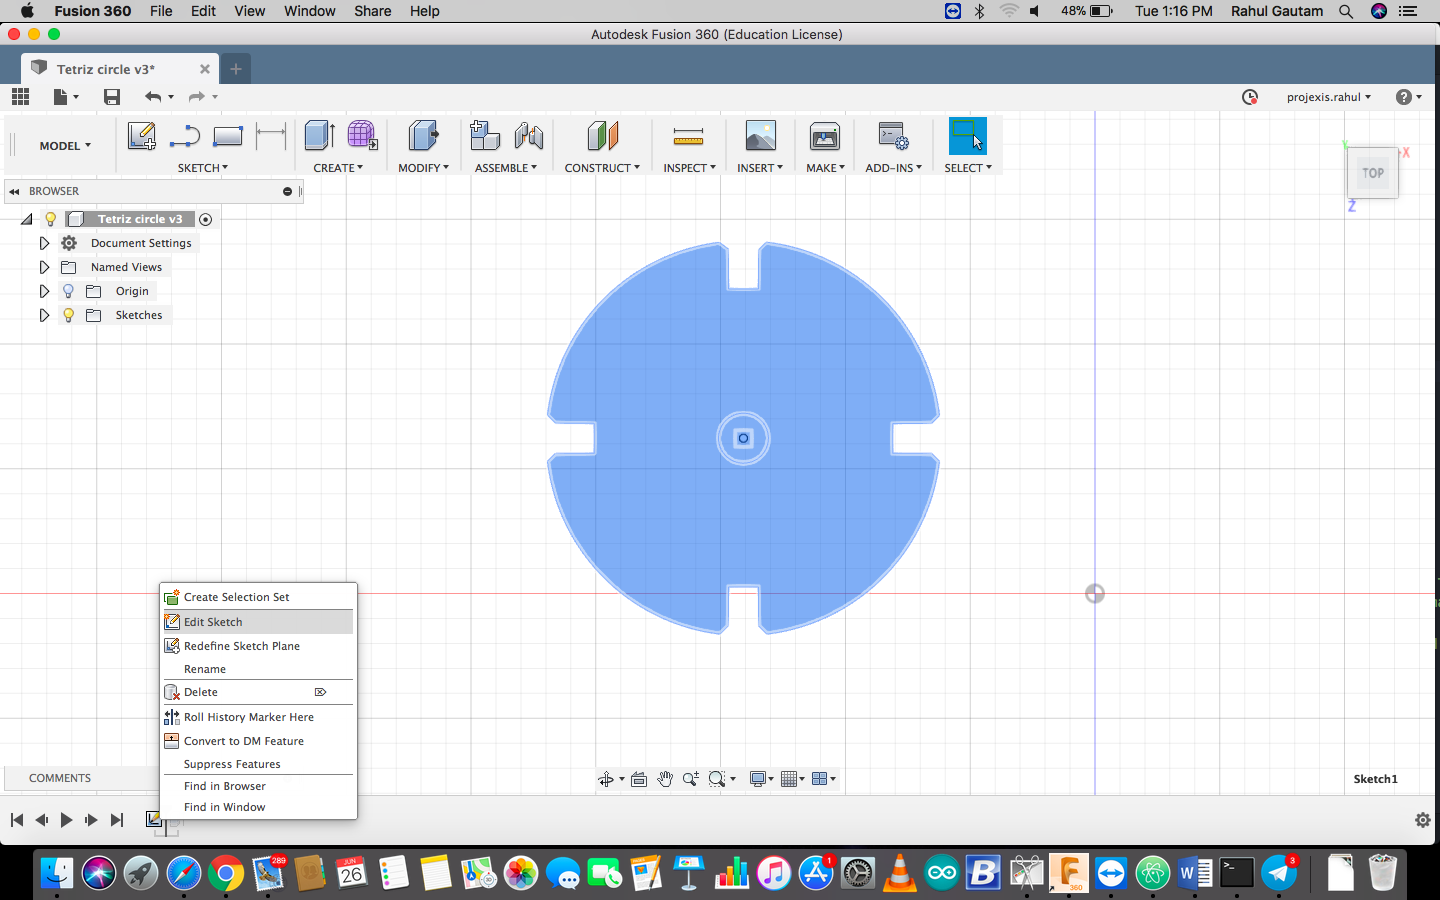1440x900 pixels.
Task: Choose Delete from the context menu
Action: pyautogui.click(x=258, y=692)
